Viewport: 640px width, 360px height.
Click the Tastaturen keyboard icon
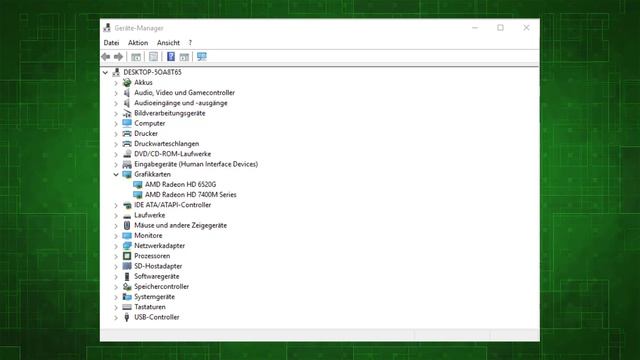click(127, 307)
